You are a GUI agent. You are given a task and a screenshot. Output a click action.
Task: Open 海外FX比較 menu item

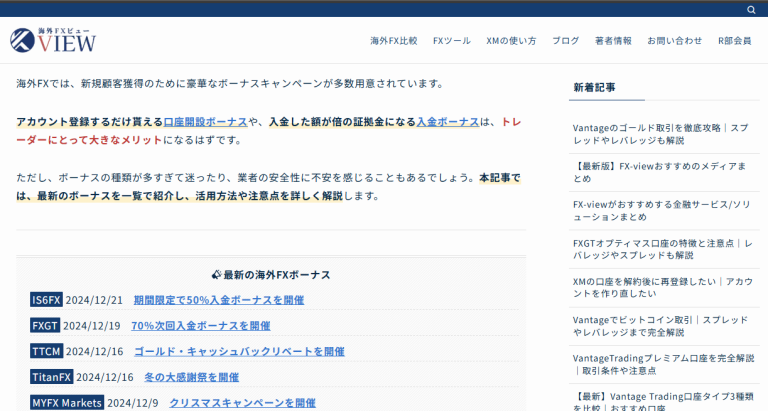393,41
